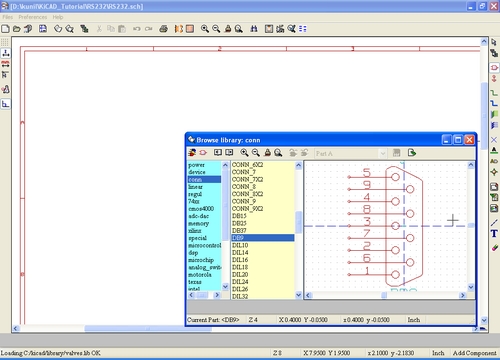Image resolution: width=500 pixels, height=360 pixels.
Task: Click the Zoom out icon in library browser toolbar
Action: 256,153
